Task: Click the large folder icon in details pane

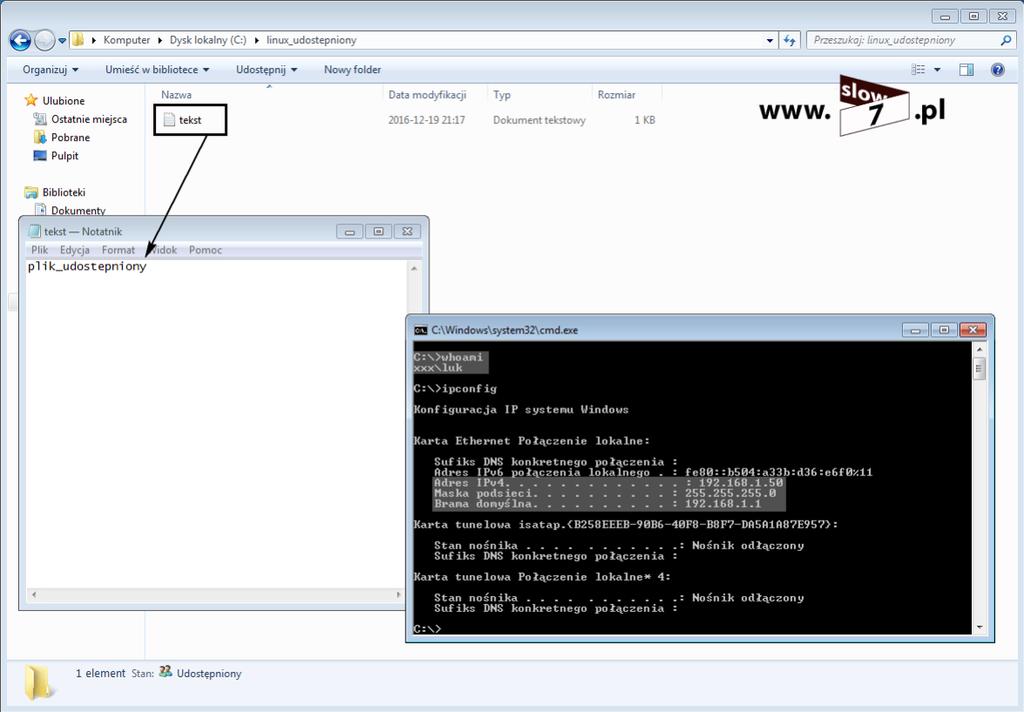Action: [39, 683]
